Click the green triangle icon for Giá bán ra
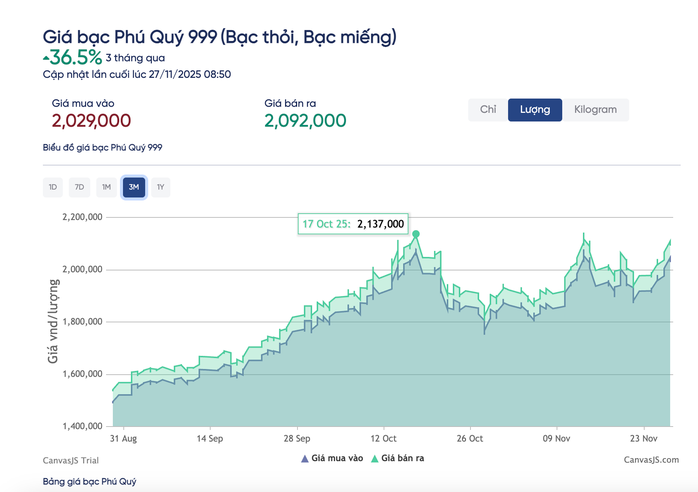Image resolution: width=698 pixels, height=492 pixels. pos(374,458)
